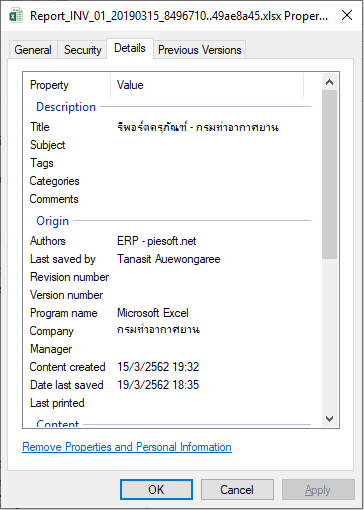
Task: Open Remove Properties and Personal Information link
Action: point(127,447)
